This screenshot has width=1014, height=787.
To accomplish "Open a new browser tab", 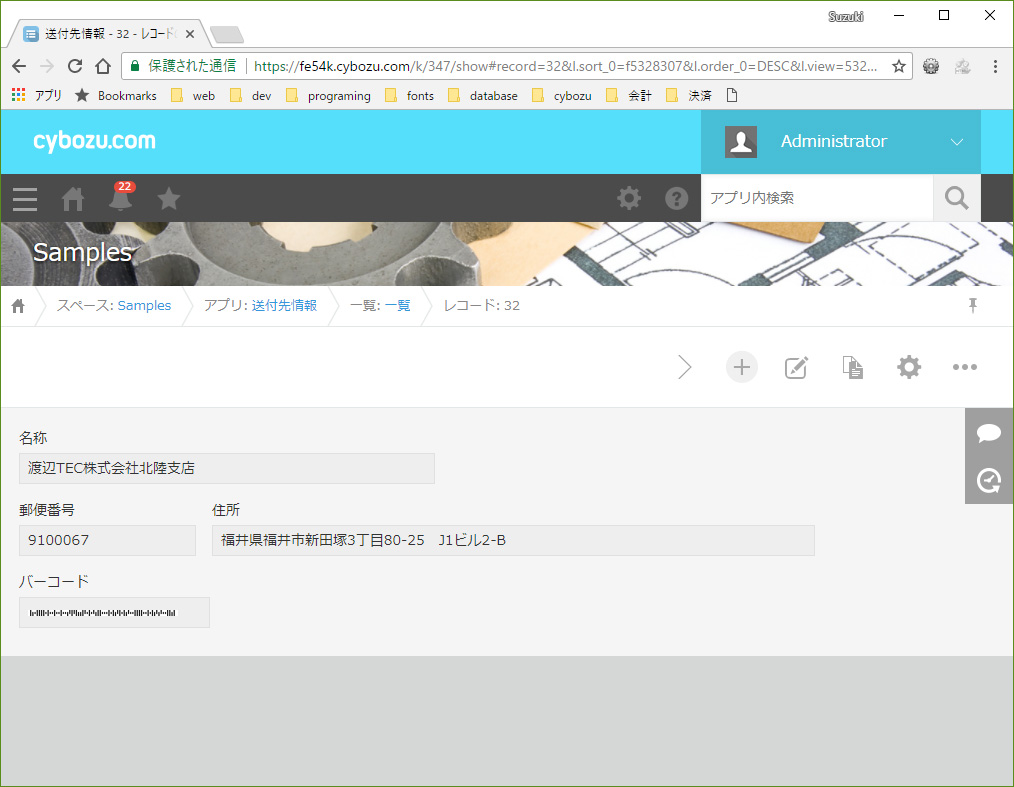I will tap(227, 34).
